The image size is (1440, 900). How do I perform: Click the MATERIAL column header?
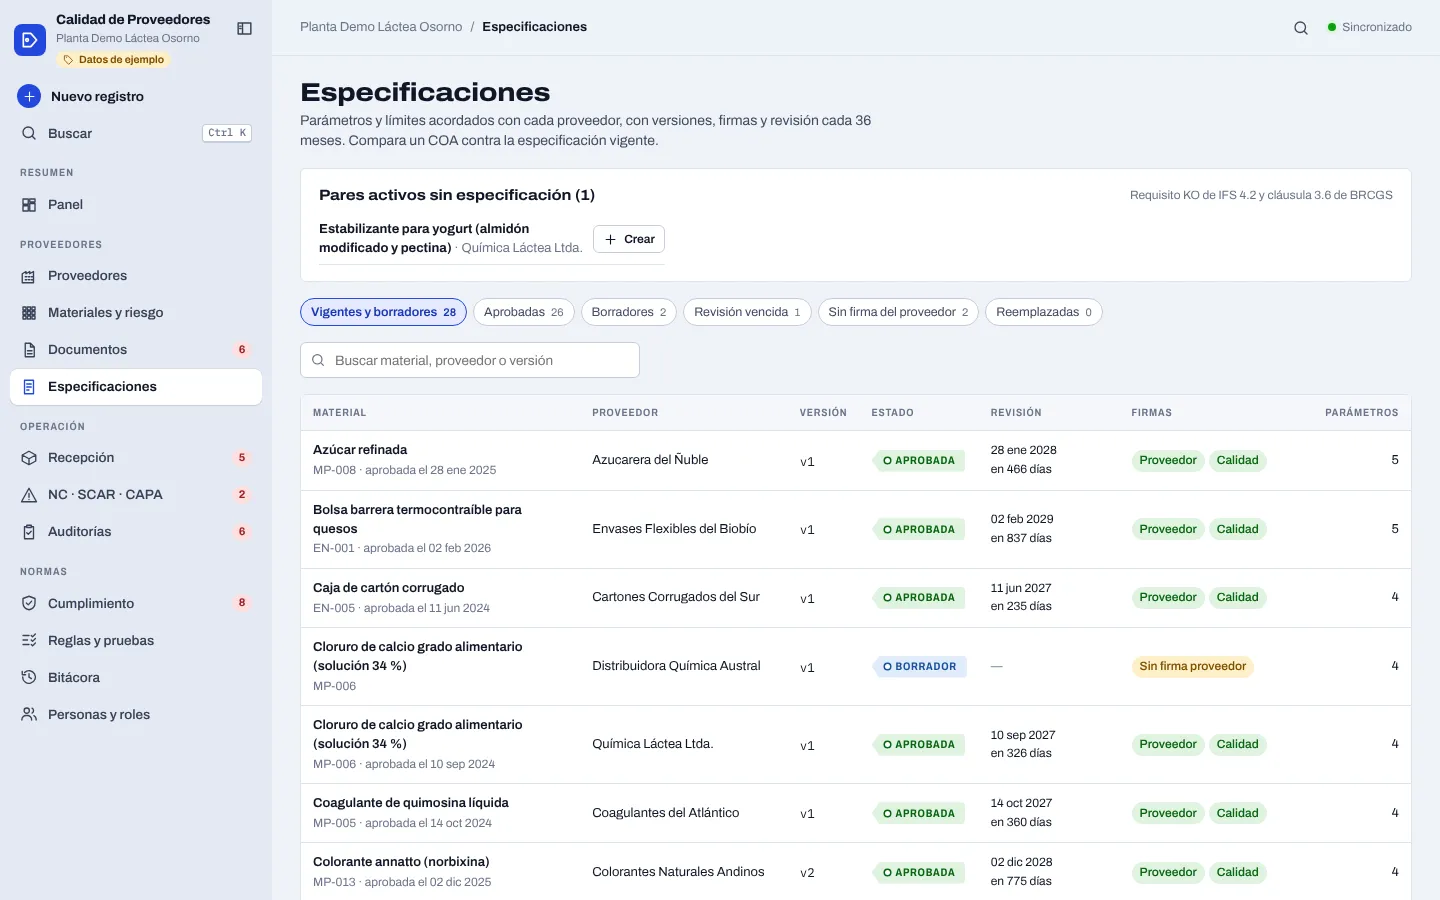tap(340, 413)
